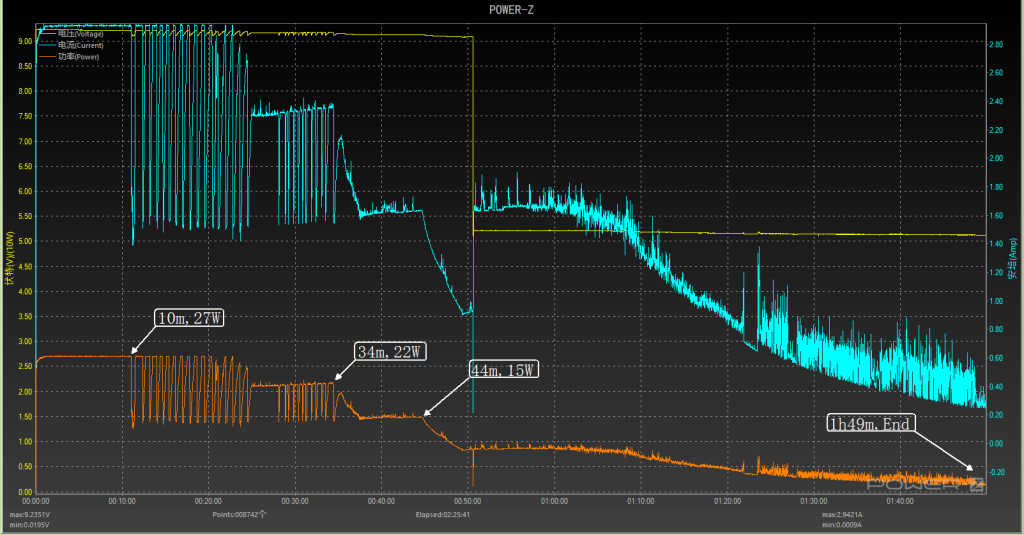Click the min:0.0195V status readout
Image resolution: width=1024 pixels, height=535 pixels.
click(29, 525)
